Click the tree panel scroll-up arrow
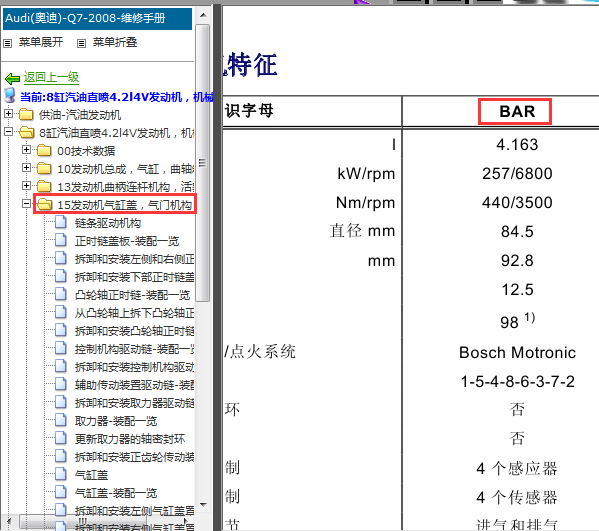Viewport: 599px width, 531px height. [203, 15]
